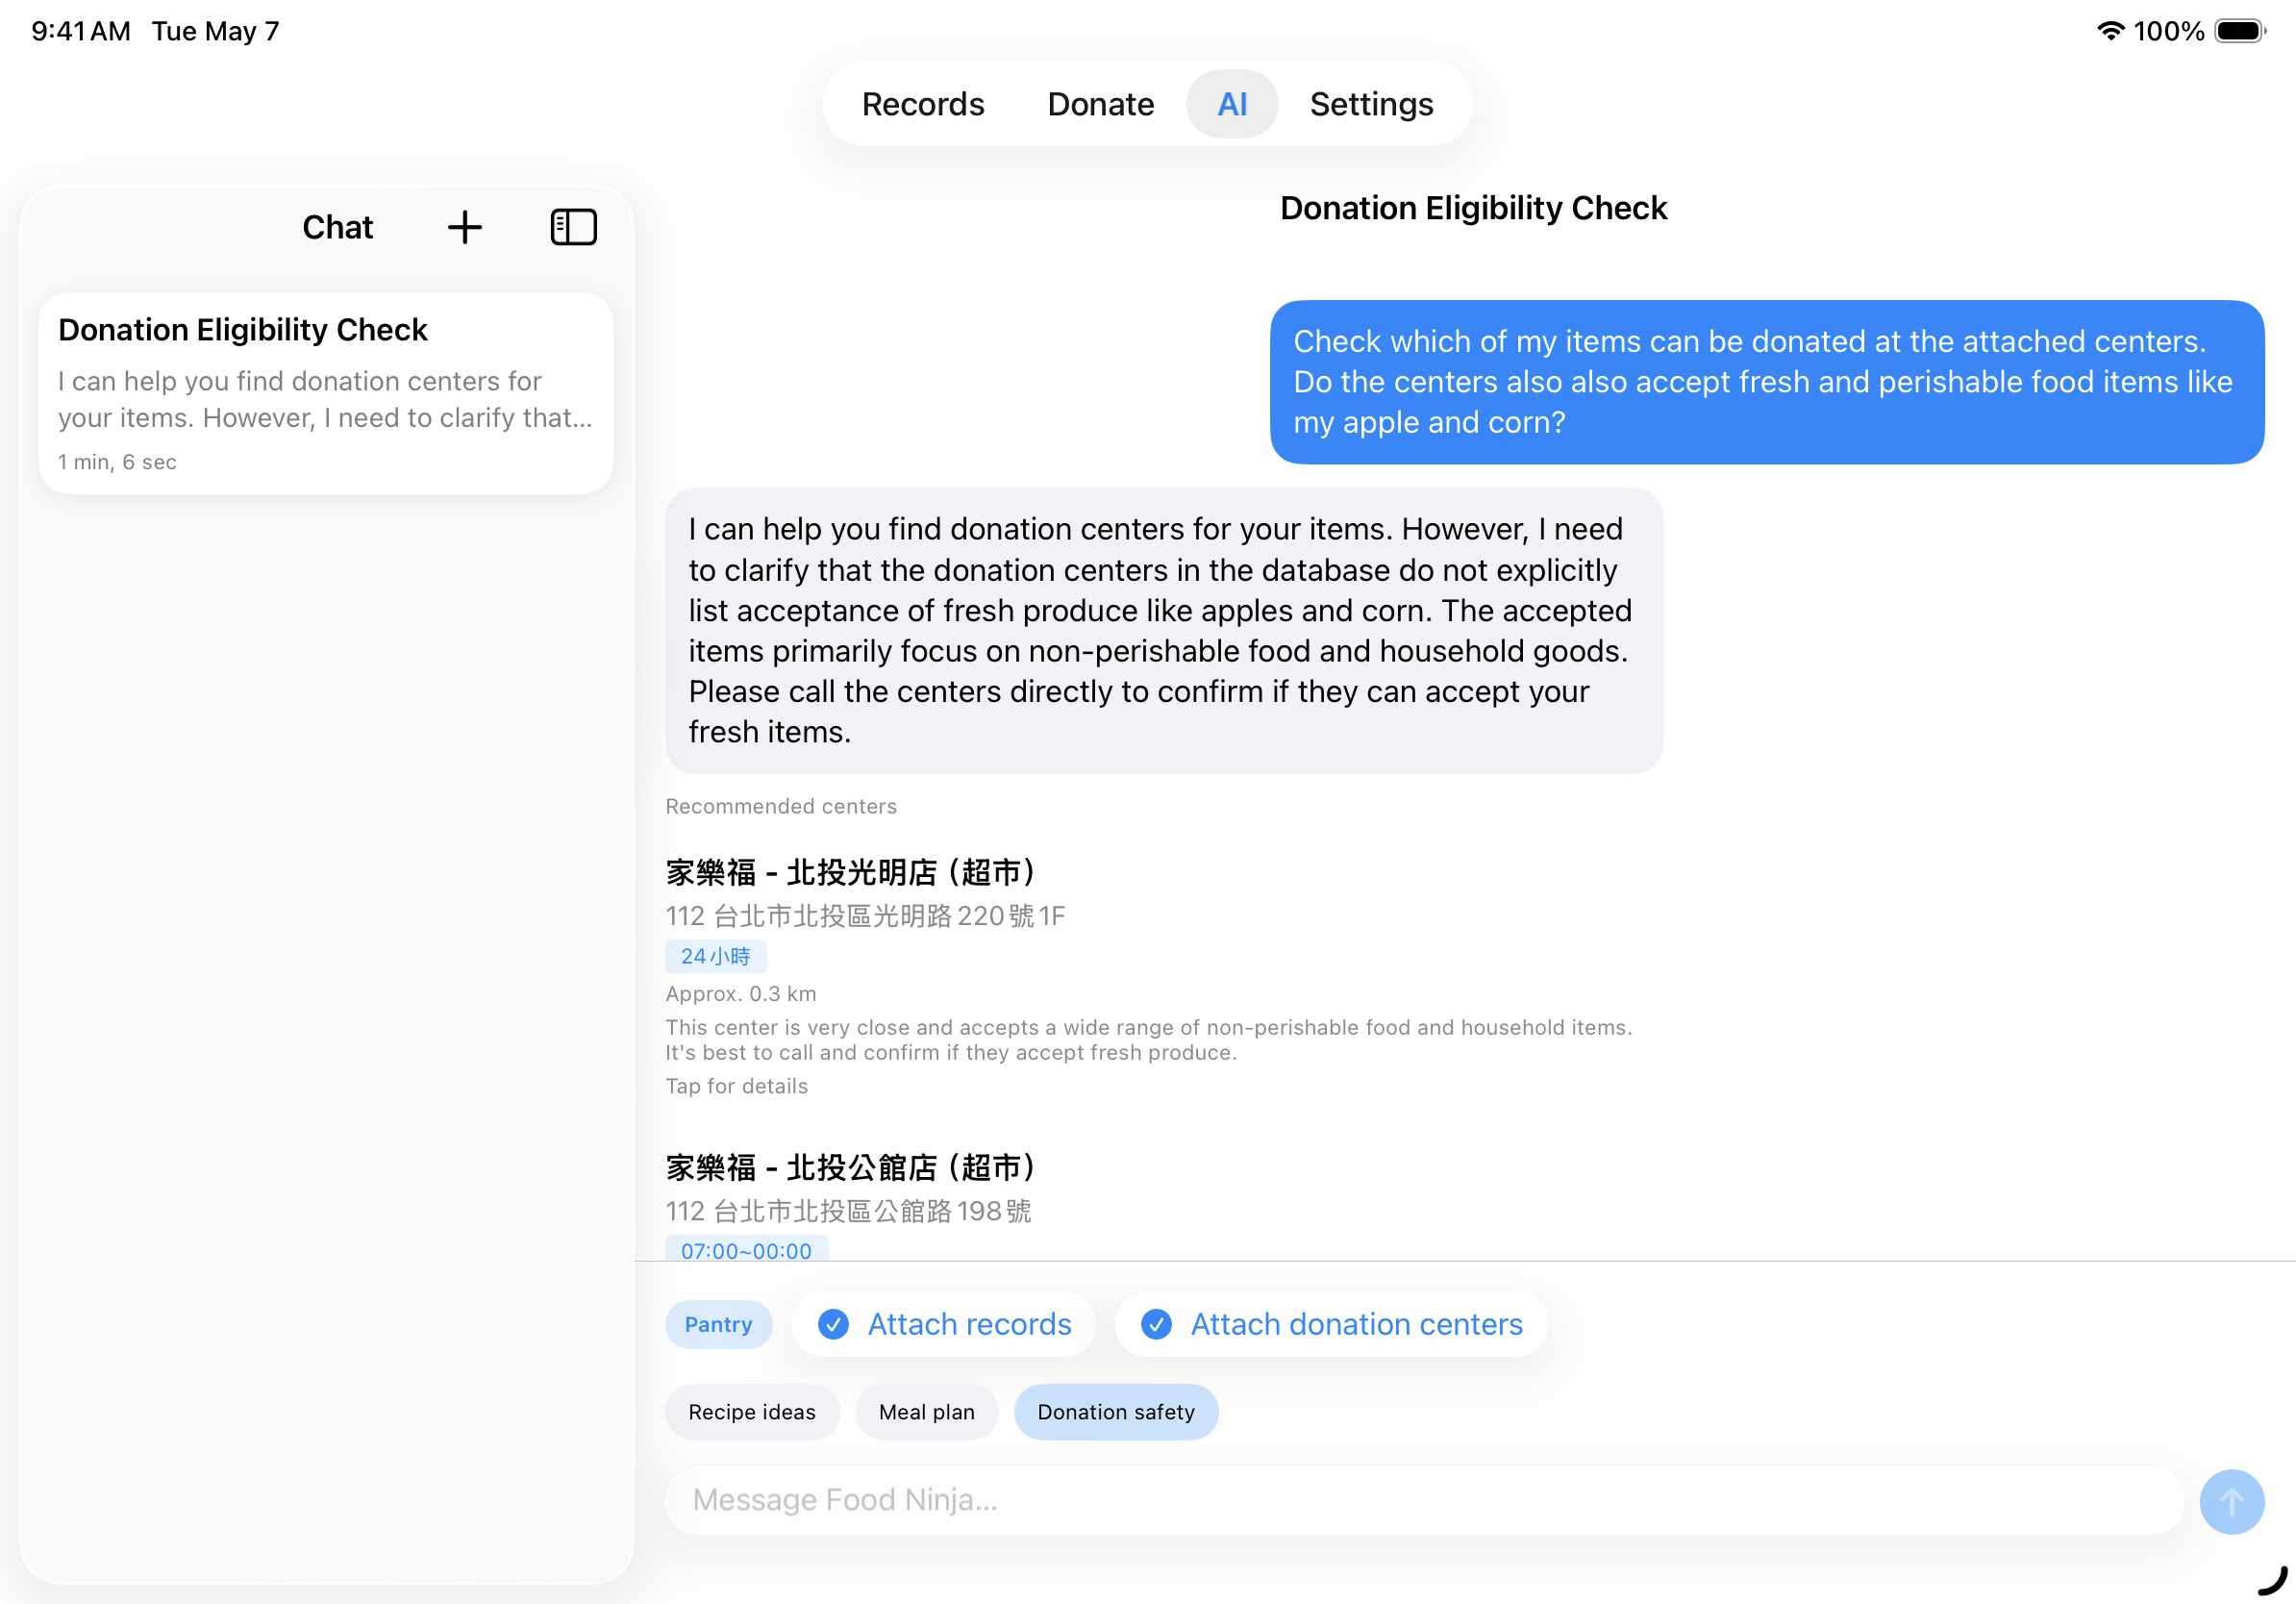2296x1604 pixels.
Task: Select the AI tab
Action: 1231,104
